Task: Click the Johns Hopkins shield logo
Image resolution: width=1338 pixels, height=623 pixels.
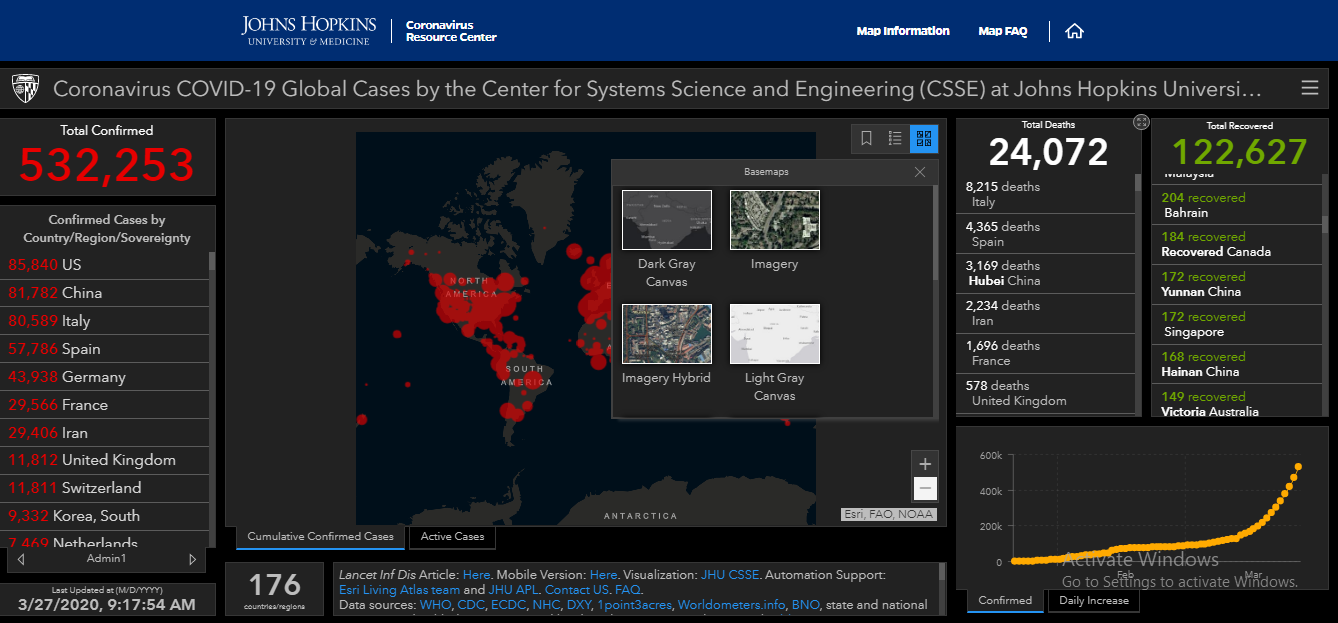Action: pos(25,88)
